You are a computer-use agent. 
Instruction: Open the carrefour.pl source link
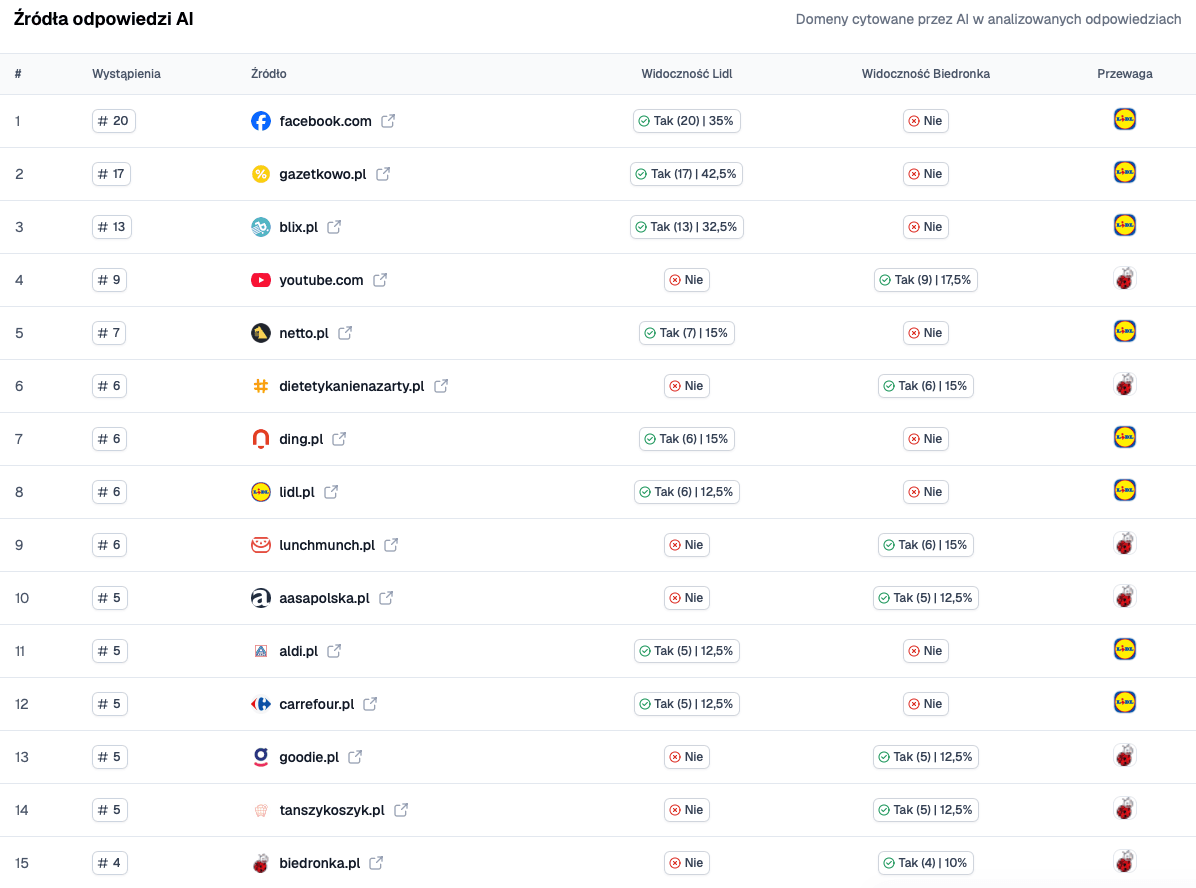point(317,704)
